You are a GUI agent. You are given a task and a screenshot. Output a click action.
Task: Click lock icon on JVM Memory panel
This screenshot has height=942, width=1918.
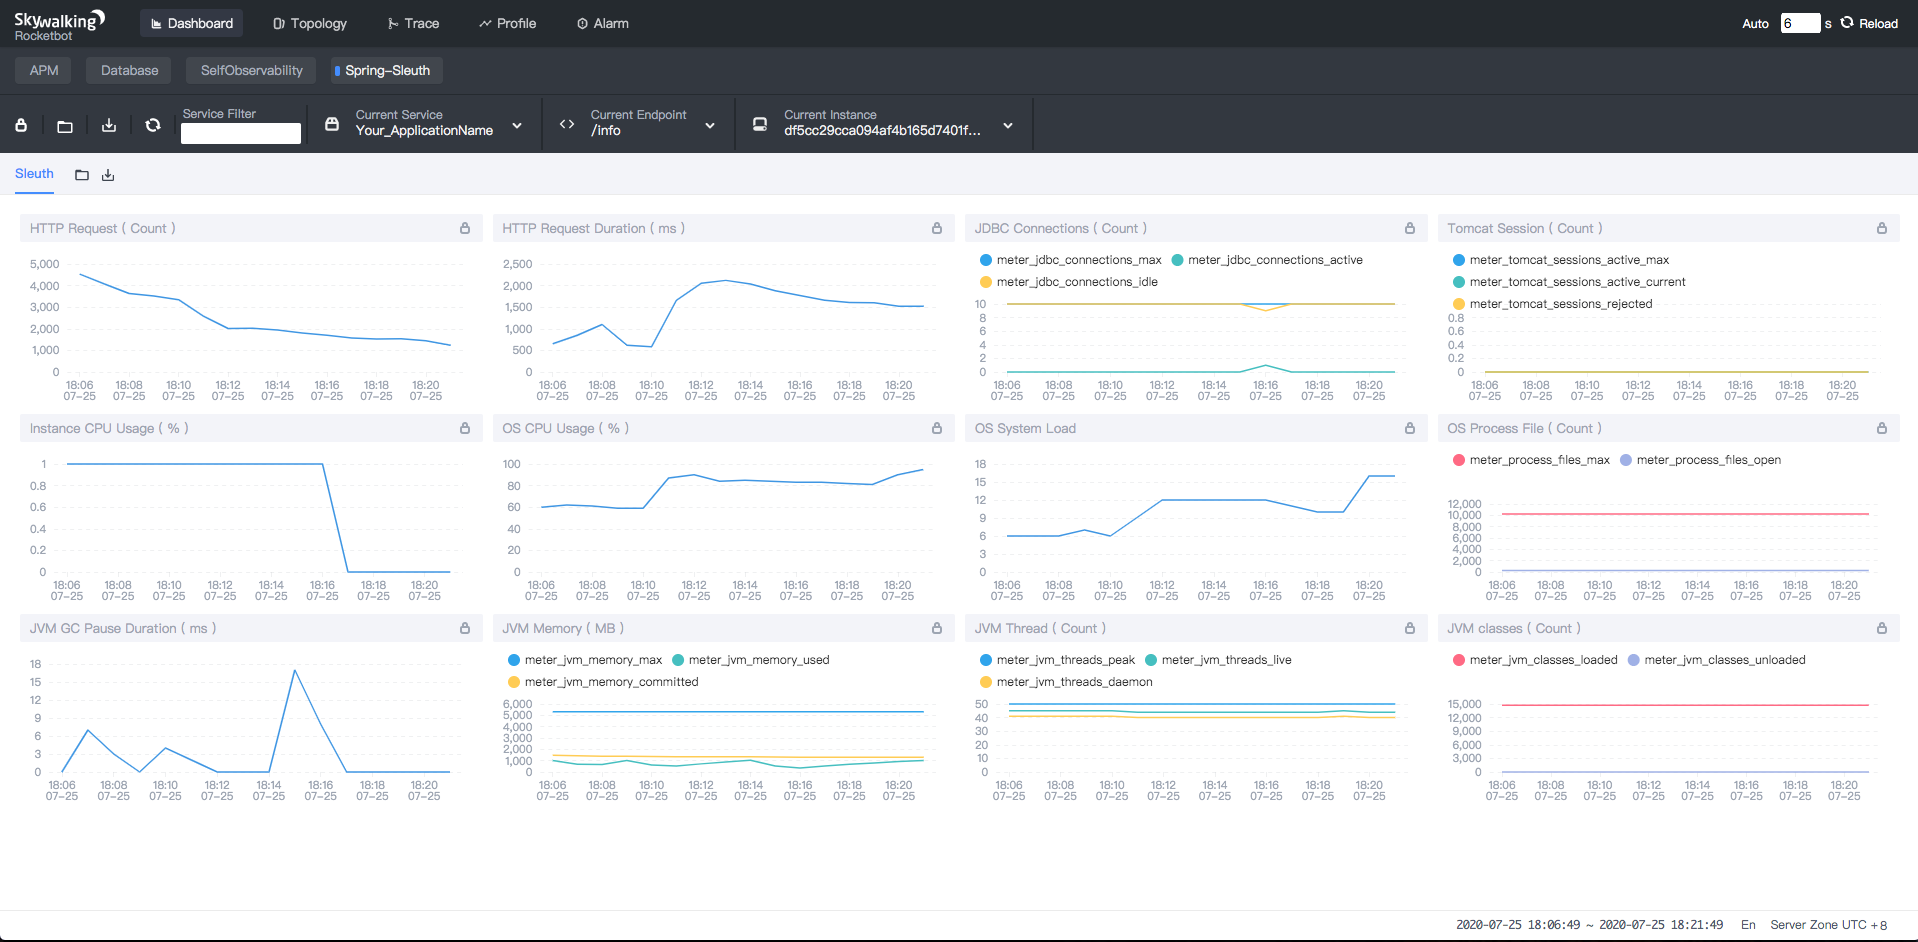click(x=937, y=628)
